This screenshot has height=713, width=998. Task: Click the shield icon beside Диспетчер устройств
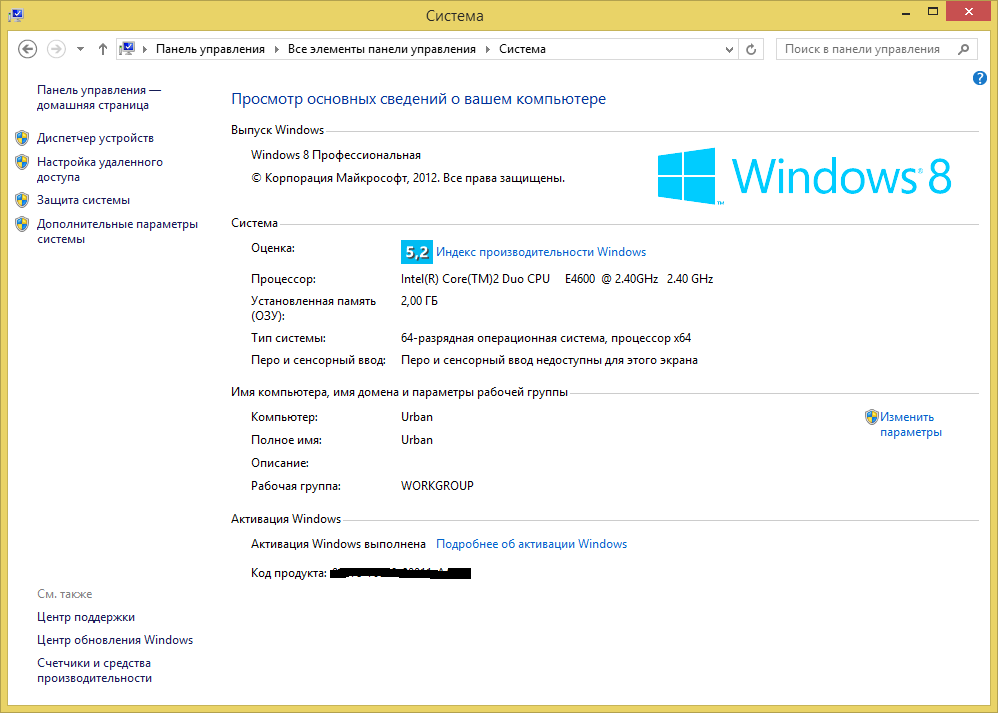pos(22,138)
